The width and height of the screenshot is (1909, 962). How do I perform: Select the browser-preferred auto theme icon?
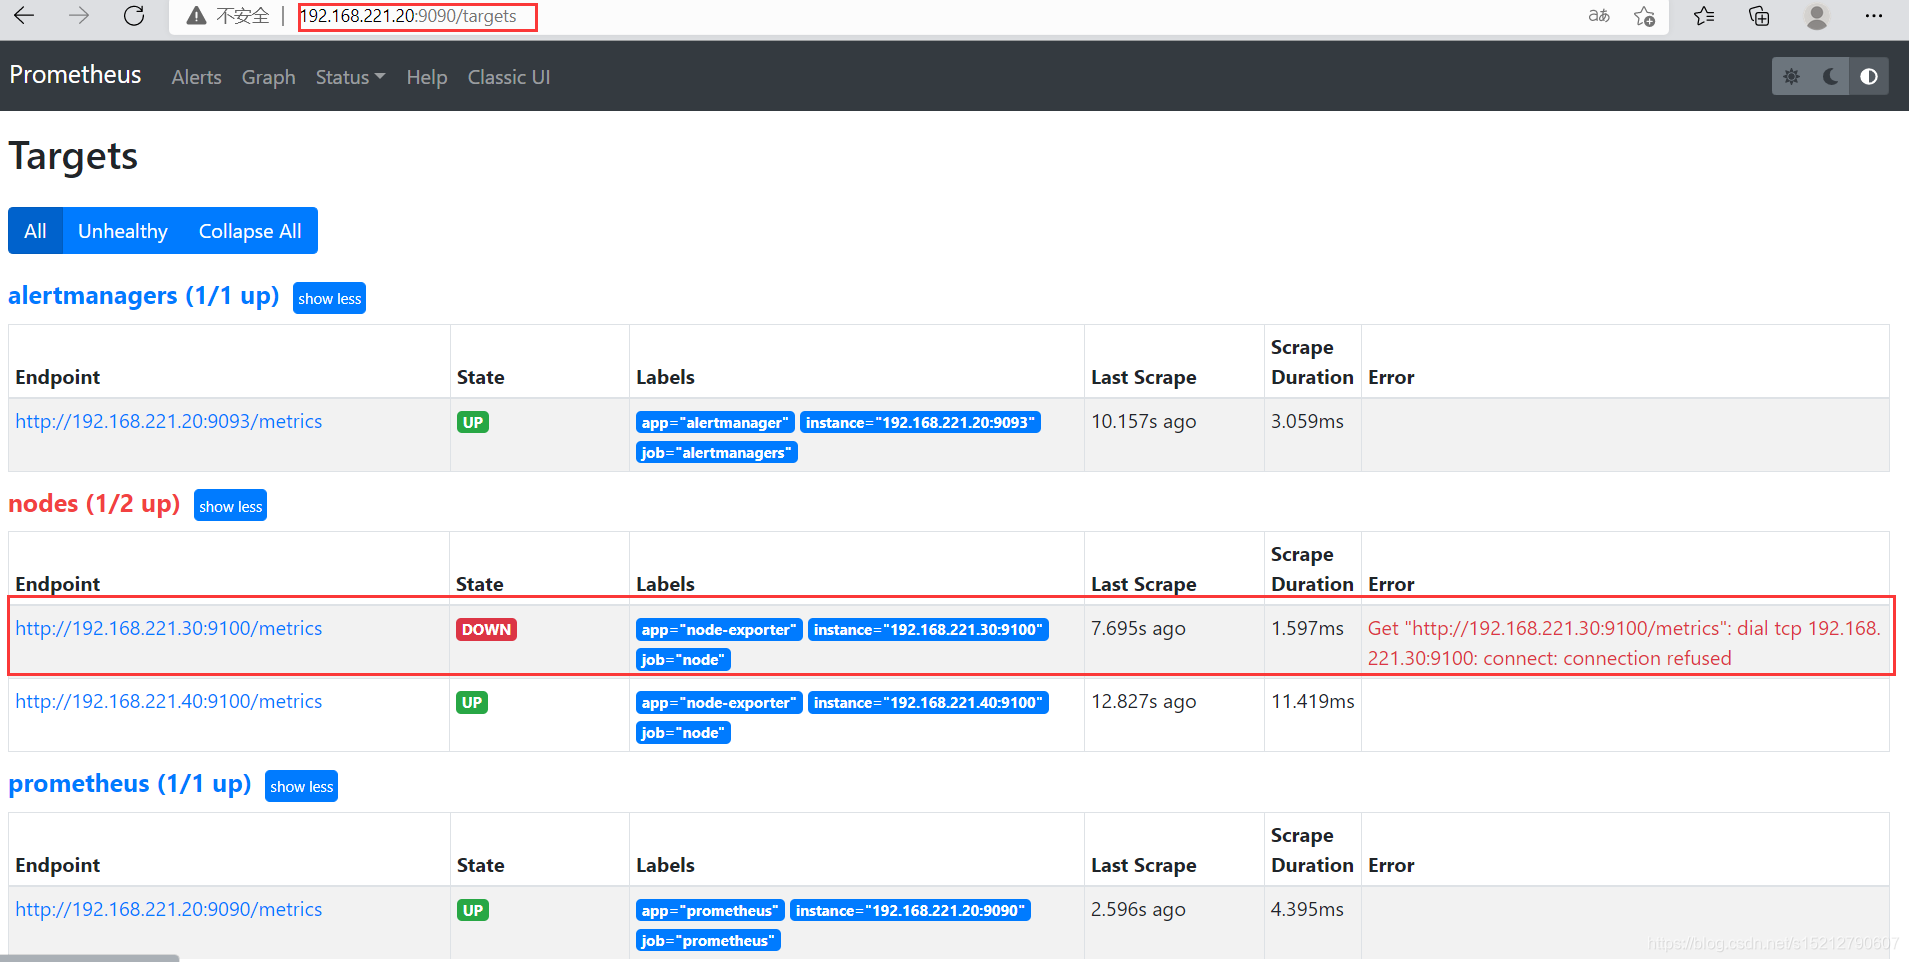(1869, 76)
